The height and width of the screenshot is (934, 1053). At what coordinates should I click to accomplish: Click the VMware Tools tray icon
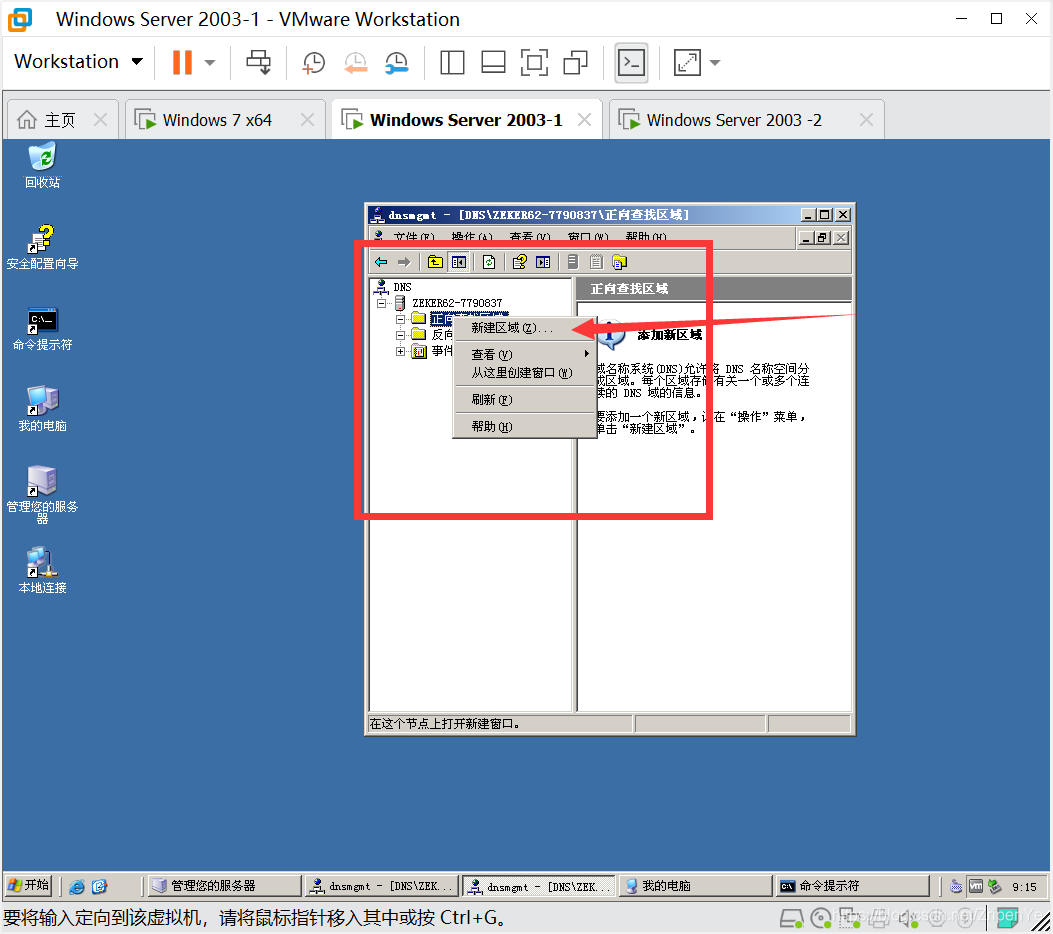click(976, 886)
